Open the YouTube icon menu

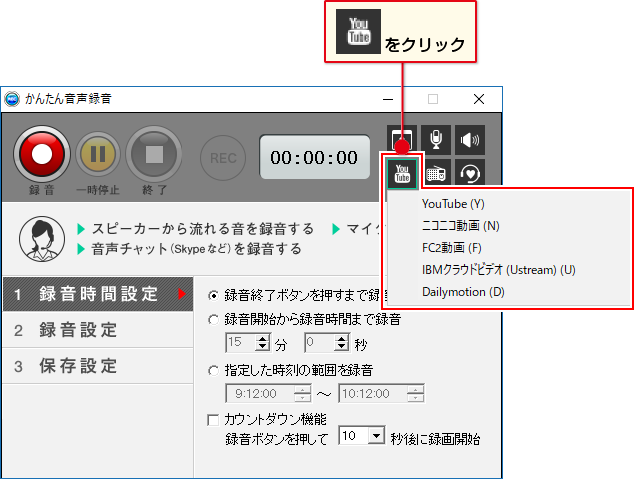(x=402, y=173)
